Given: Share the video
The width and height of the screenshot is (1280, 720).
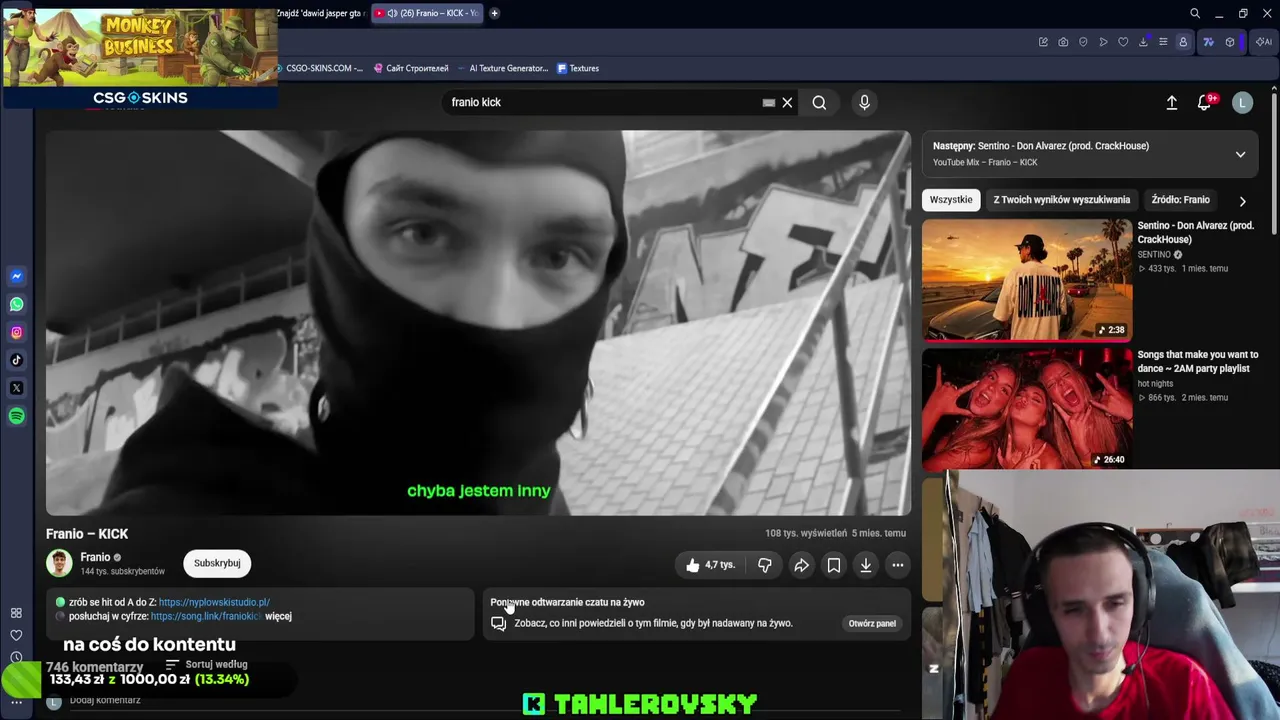Looking at the screenshot, I should 801,565.
